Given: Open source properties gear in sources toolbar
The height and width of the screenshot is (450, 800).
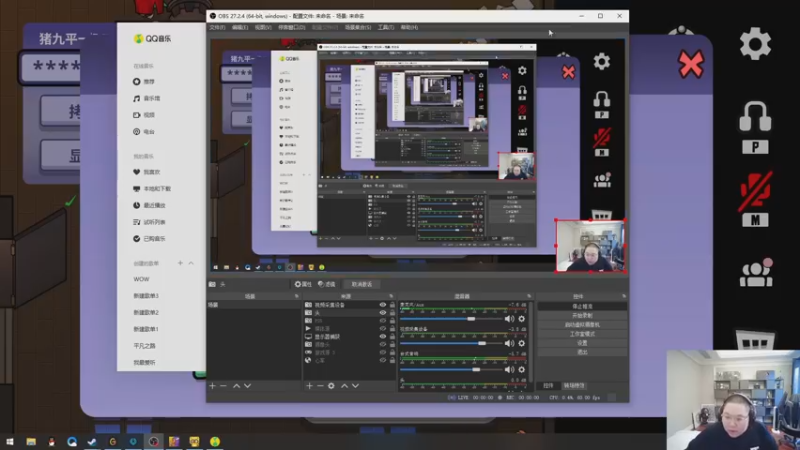Looking at the screenshot, I should tap(331, 386).
